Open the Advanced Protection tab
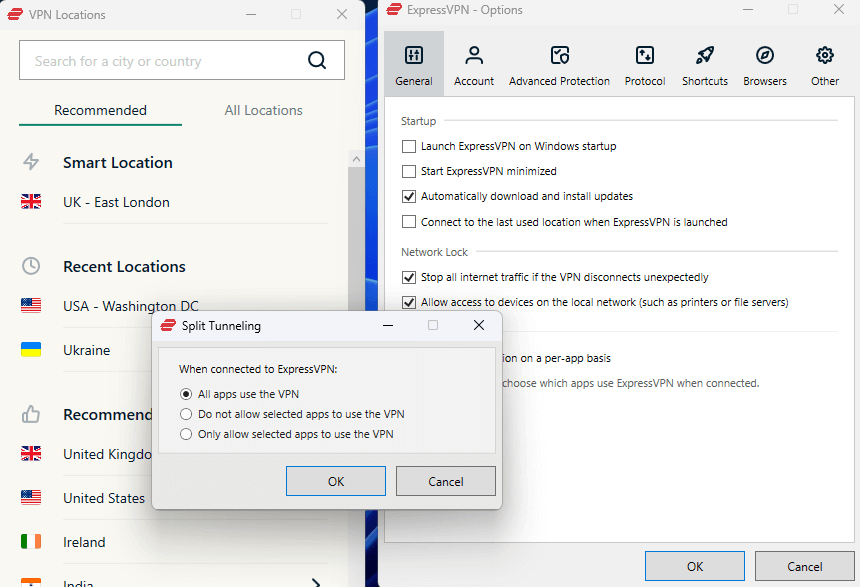Screen dimensions: 860x587 click(559, 65)
